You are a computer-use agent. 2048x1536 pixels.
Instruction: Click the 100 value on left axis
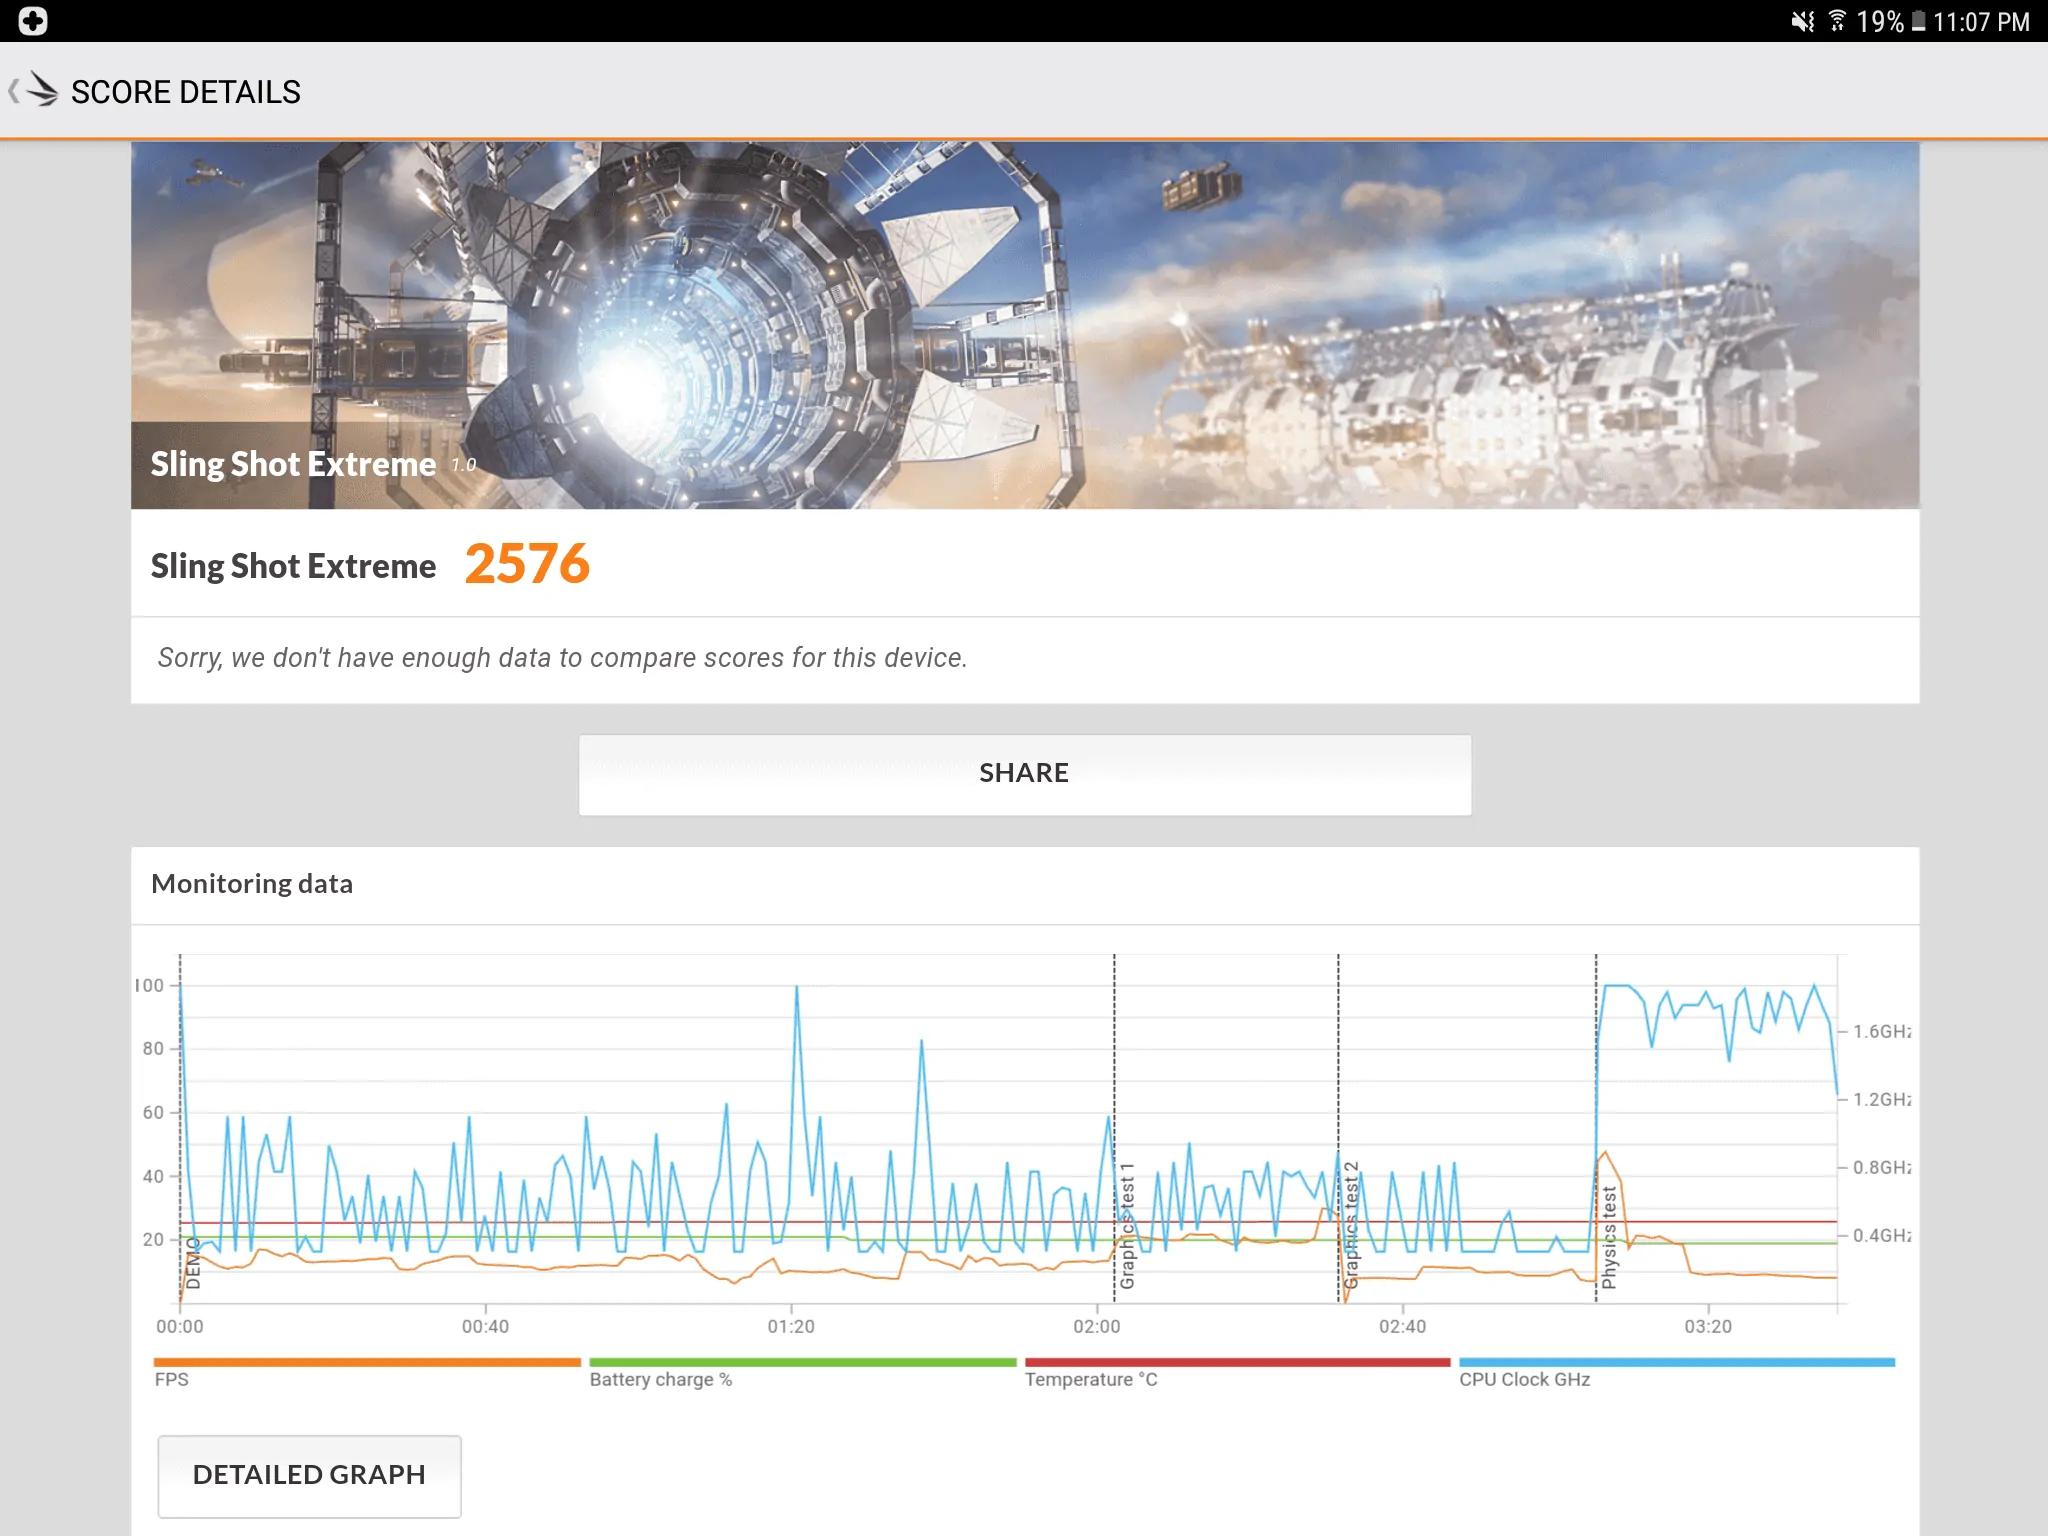point(149,986)
